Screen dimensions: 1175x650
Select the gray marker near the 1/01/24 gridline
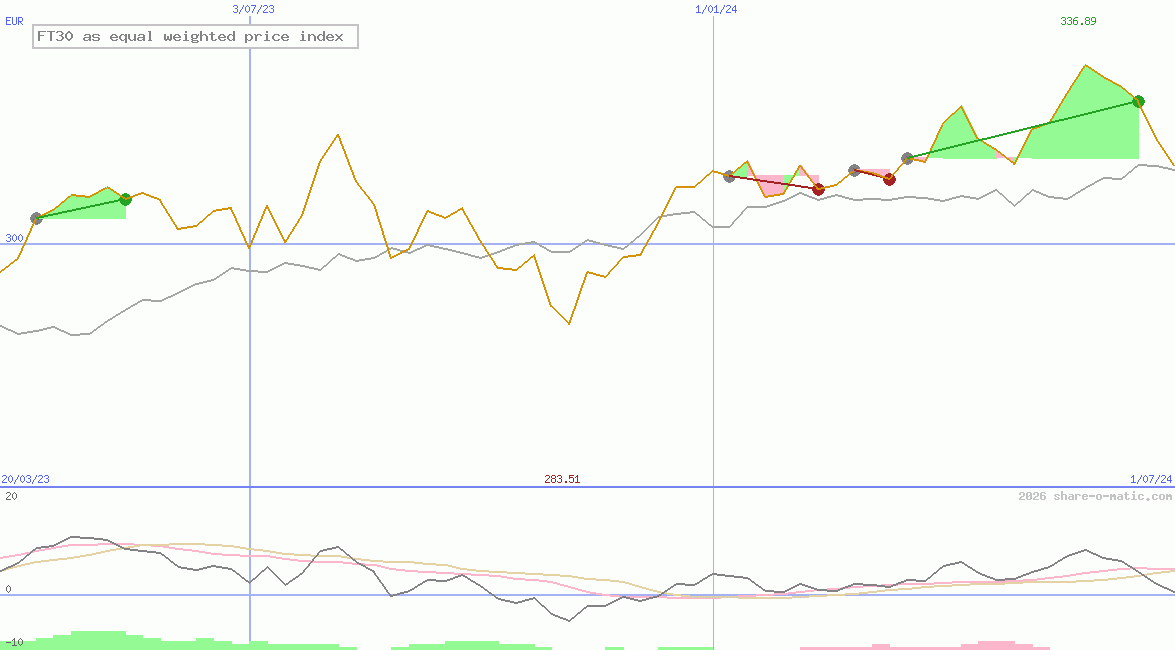point(727,176)
